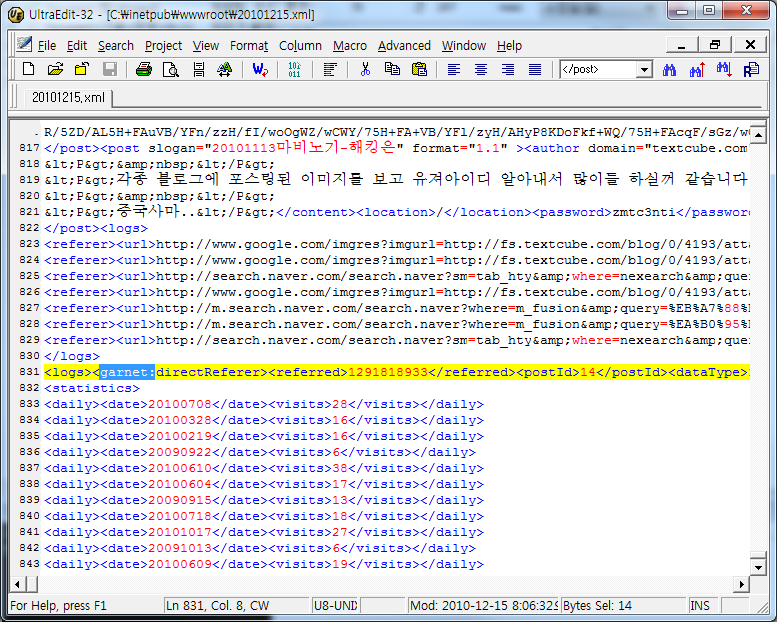
Task: Click the Find binoculars icon
Action: pyautogui.click(x=670, y=69)
